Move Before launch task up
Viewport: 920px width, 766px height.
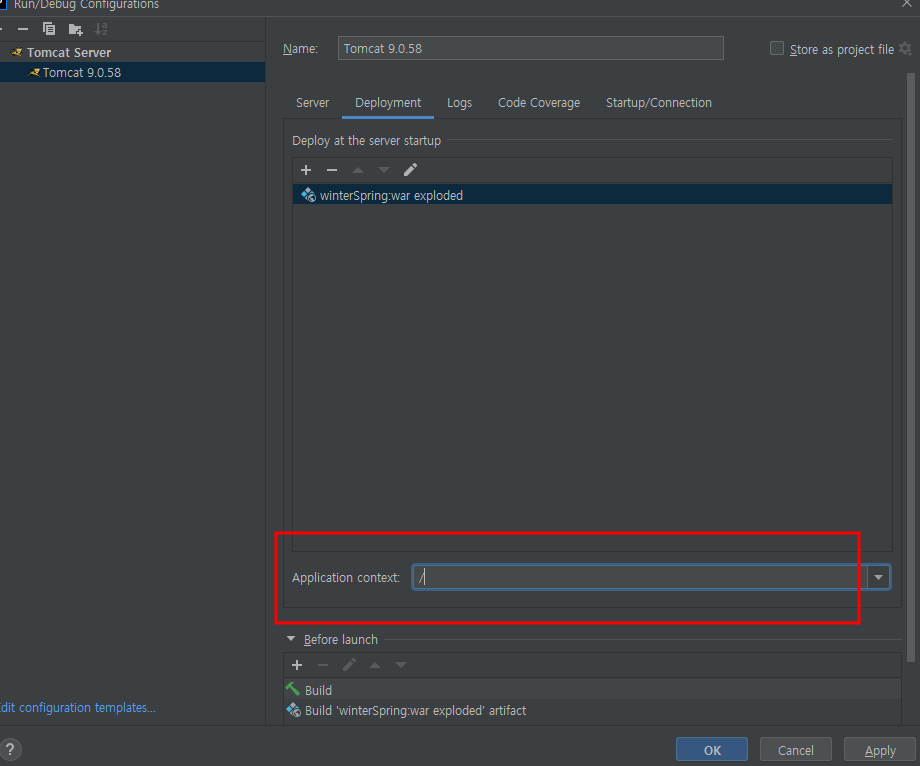point(375,665)
